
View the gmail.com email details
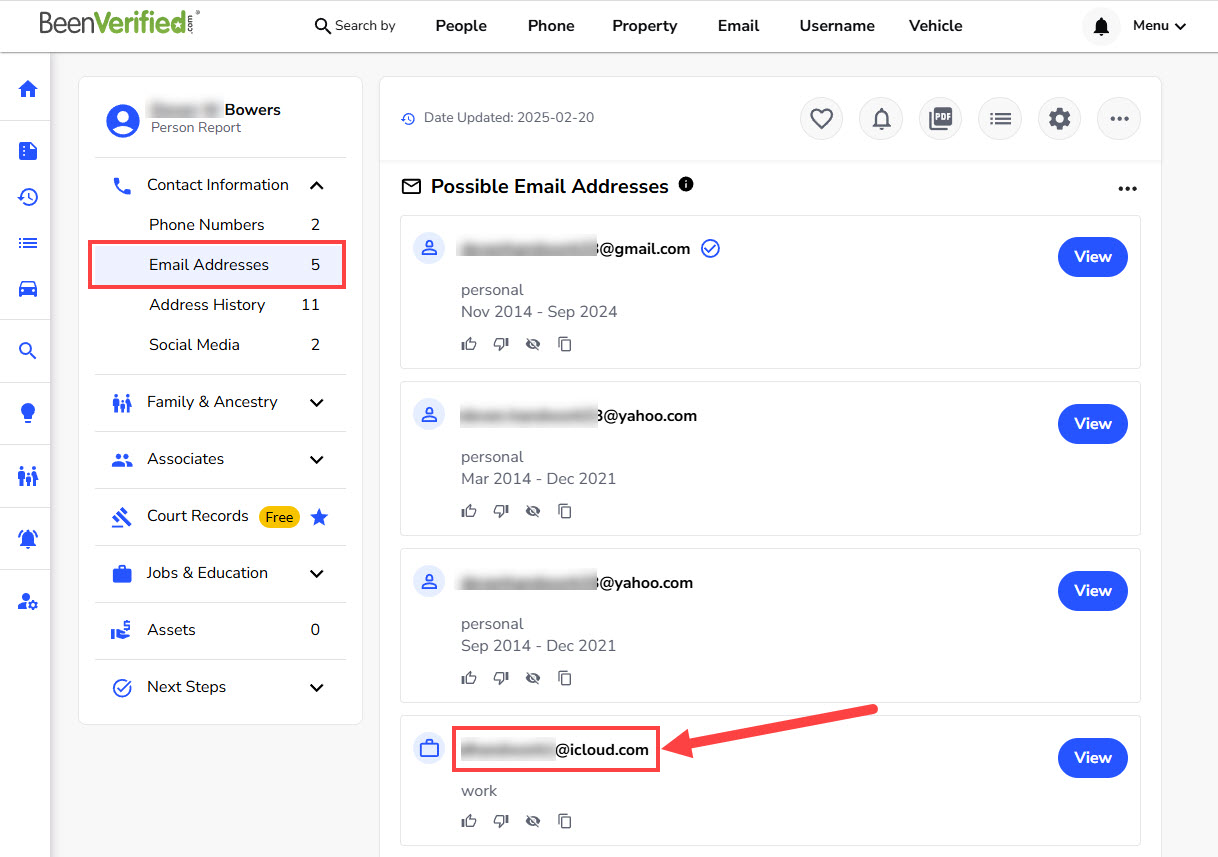1093,257
